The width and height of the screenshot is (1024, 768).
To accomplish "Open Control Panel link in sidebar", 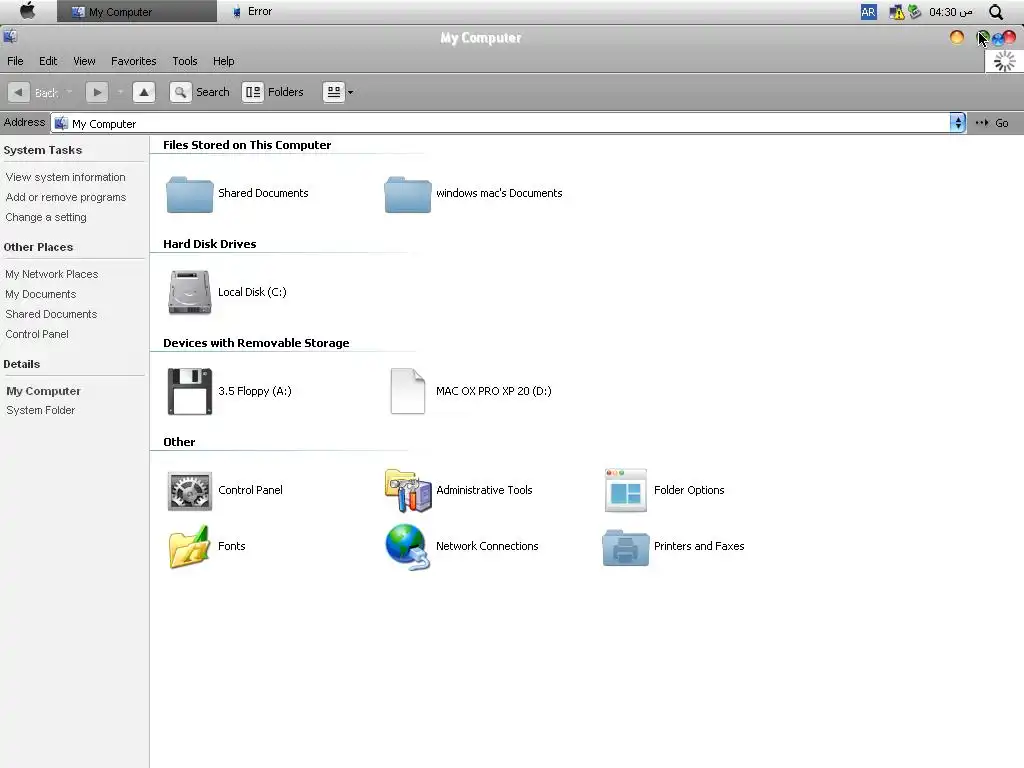I will click(37, 334).
